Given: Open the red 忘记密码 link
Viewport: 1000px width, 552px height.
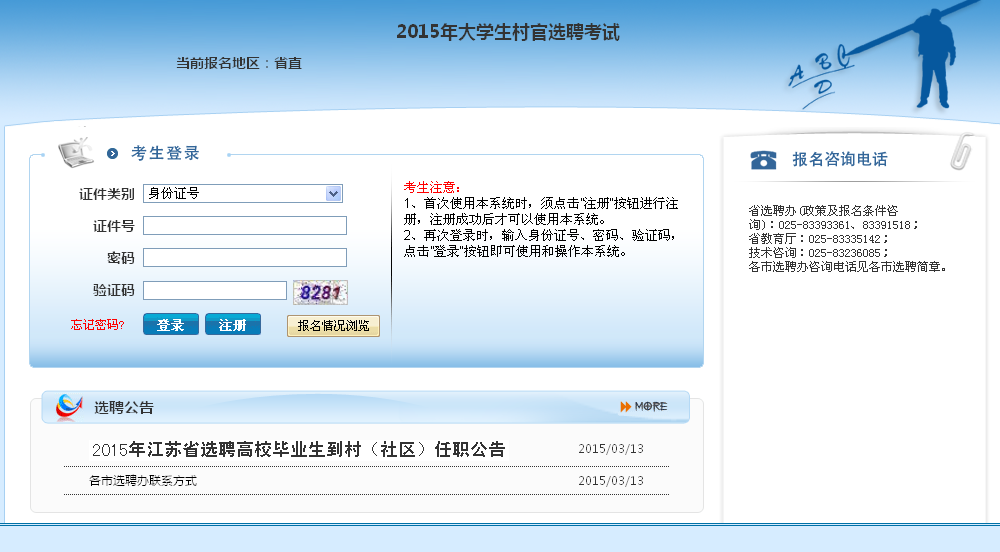Looking at the screenshot, I should coord(97,325).
